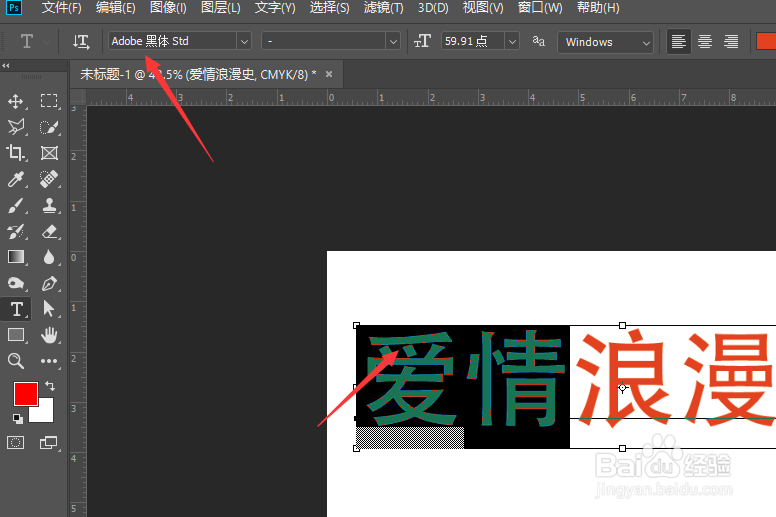Select the Eyedropper tool

click(16, 179)
